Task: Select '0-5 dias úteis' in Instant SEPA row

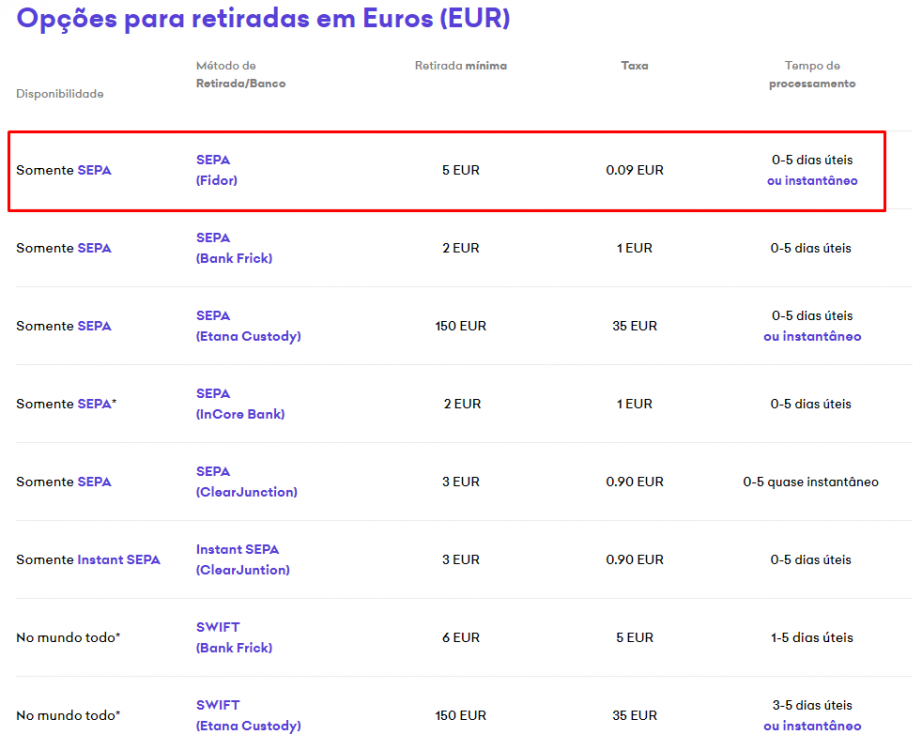Action: coord(811,559)
